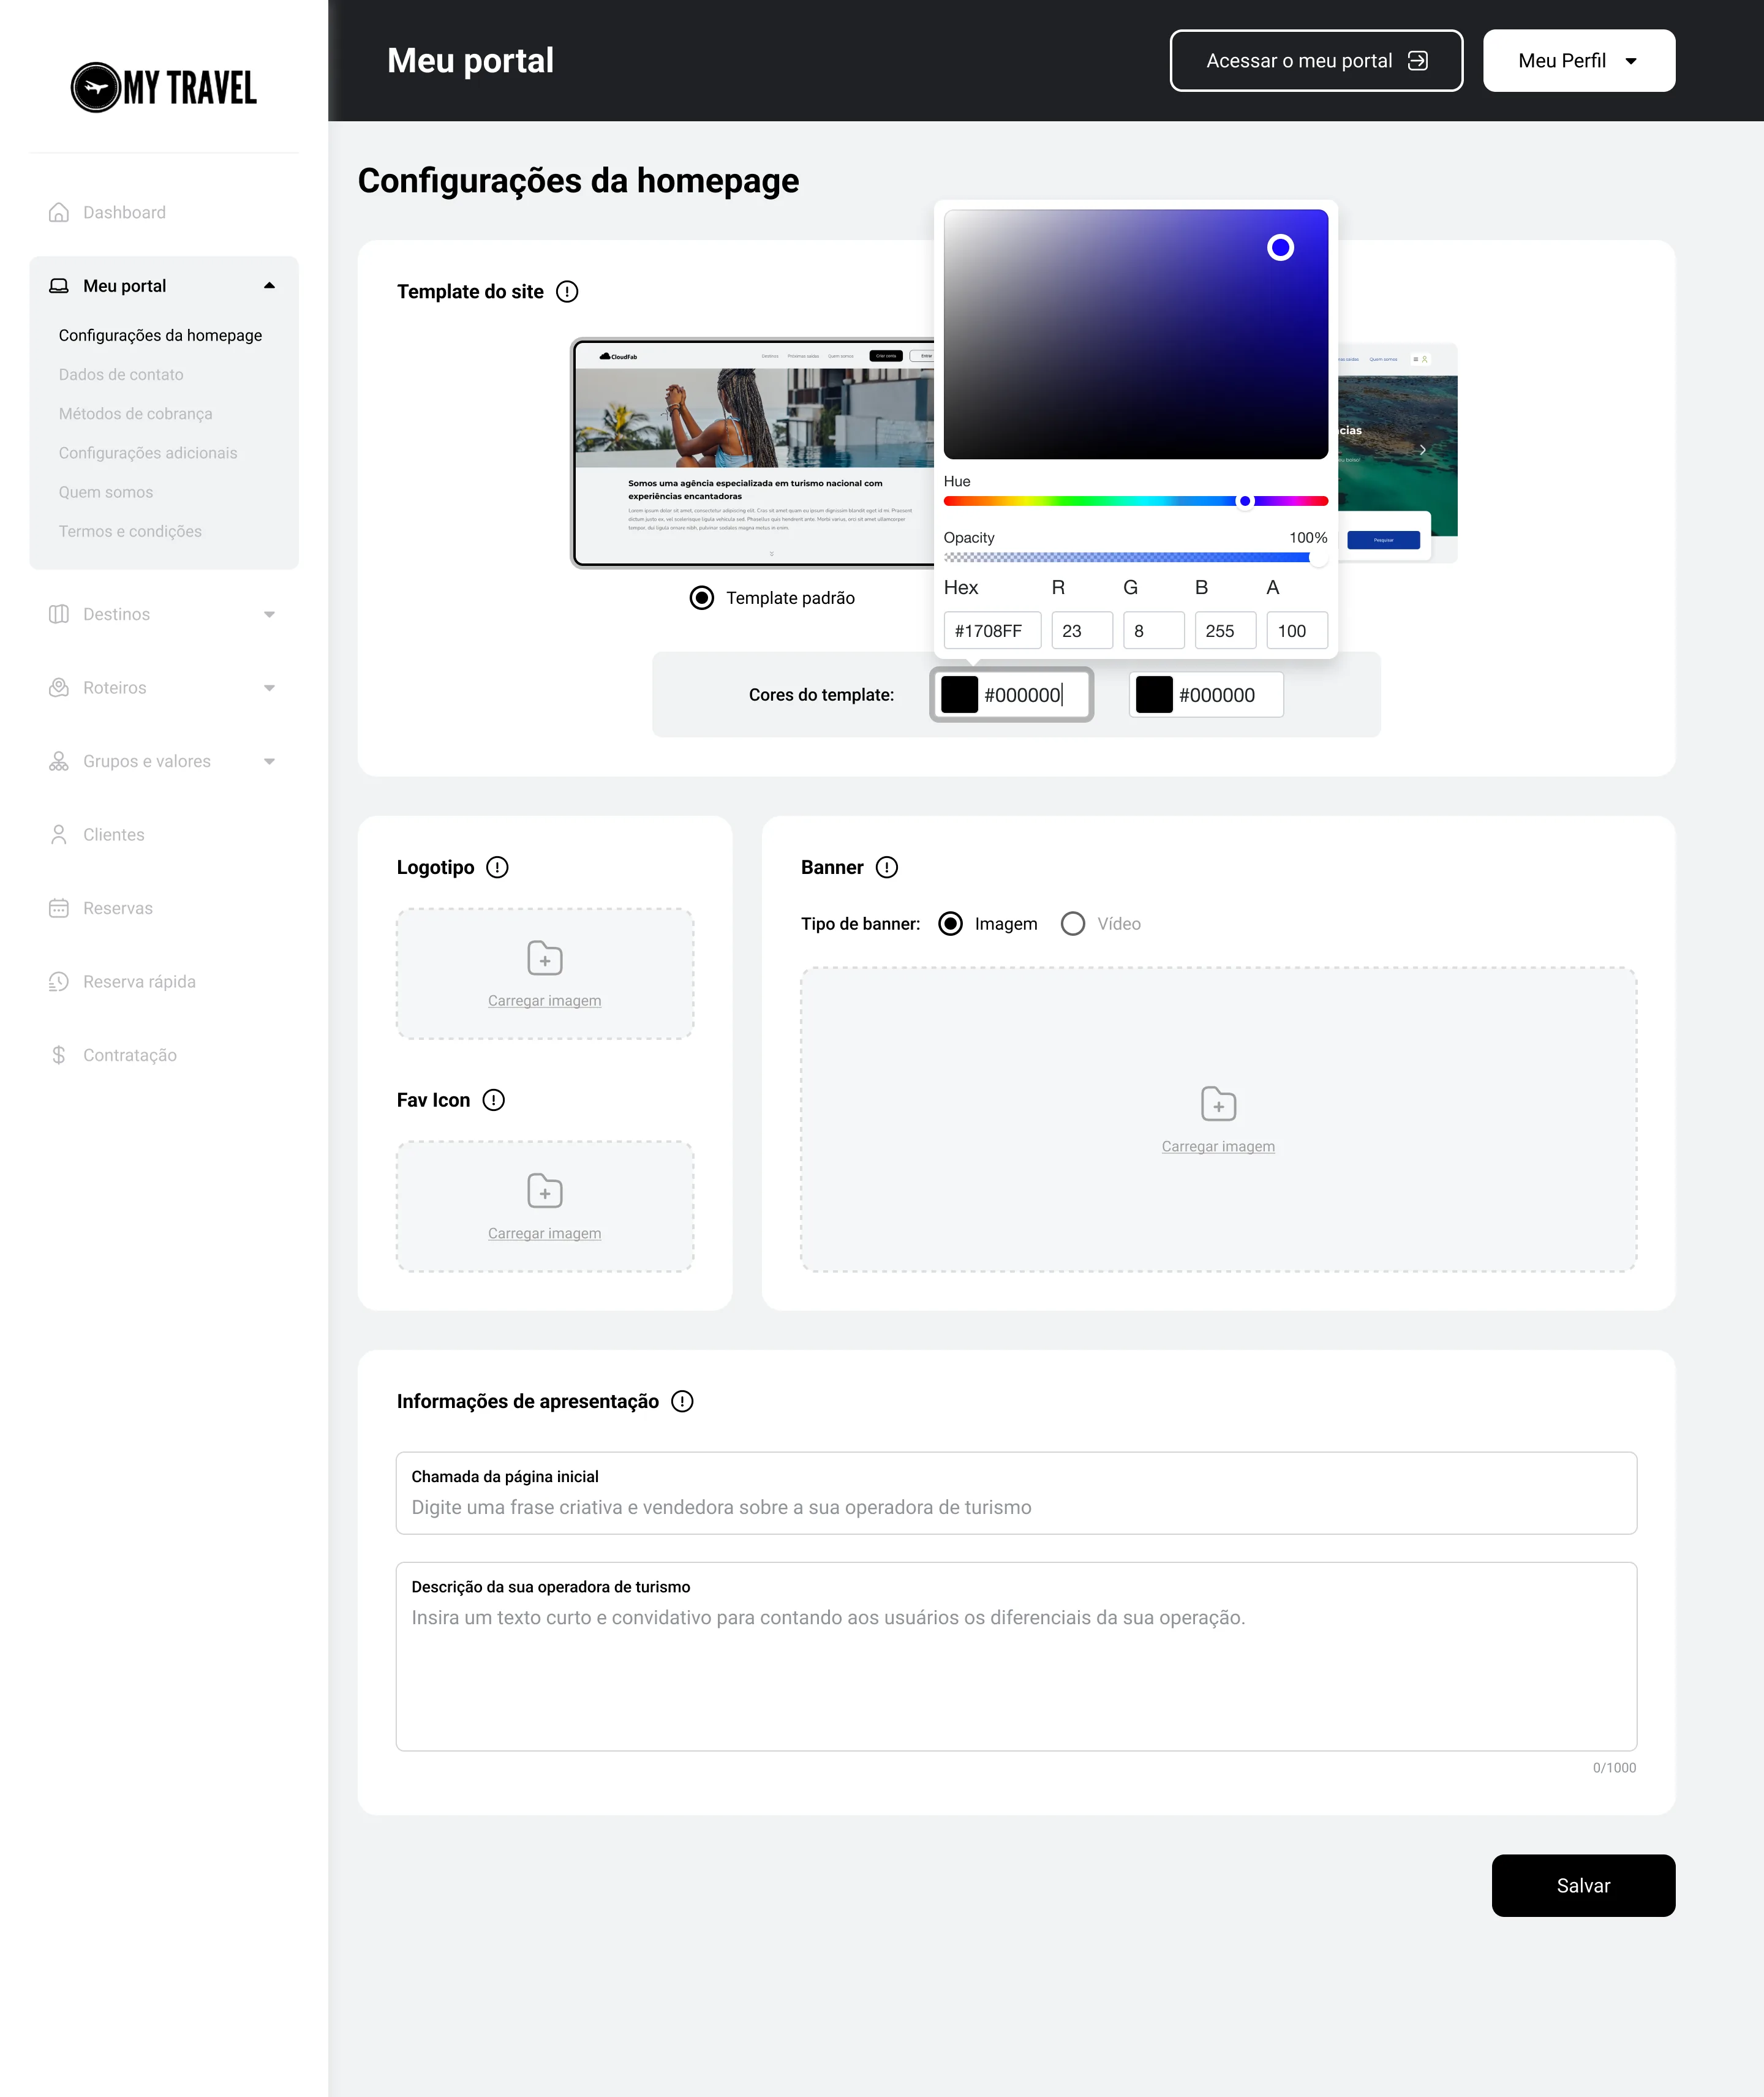This screenshot has height=2097, width=1764.
Task: Click the Roteiros location pin icon
Action: point(59,687)
